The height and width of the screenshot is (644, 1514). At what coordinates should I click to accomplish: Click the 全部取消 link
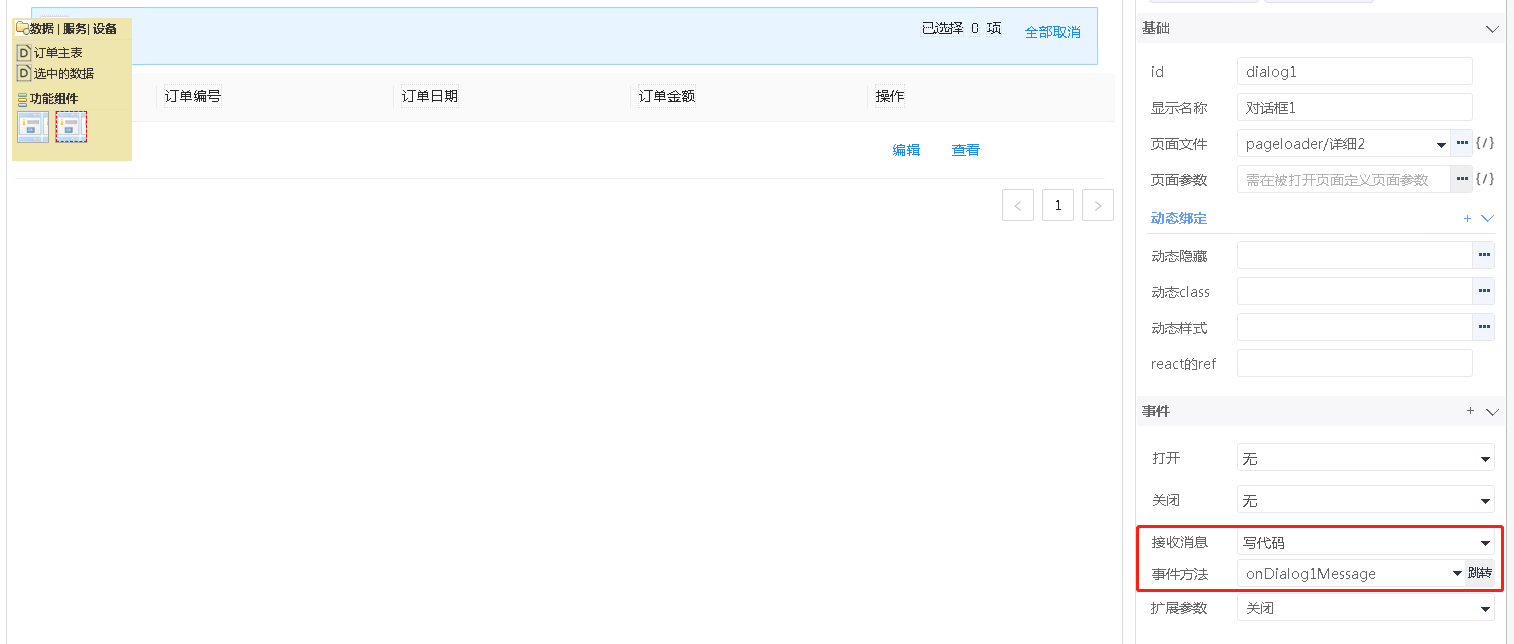[1052, 32]
